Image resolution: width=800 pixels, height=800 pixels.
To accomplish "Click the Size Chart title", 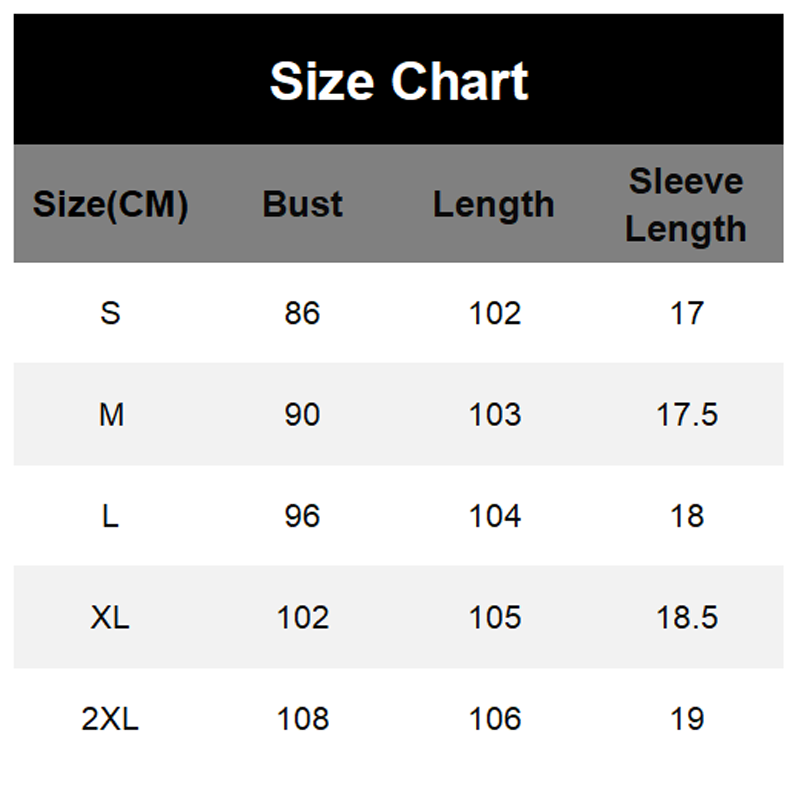I will [x=399, y=81].
